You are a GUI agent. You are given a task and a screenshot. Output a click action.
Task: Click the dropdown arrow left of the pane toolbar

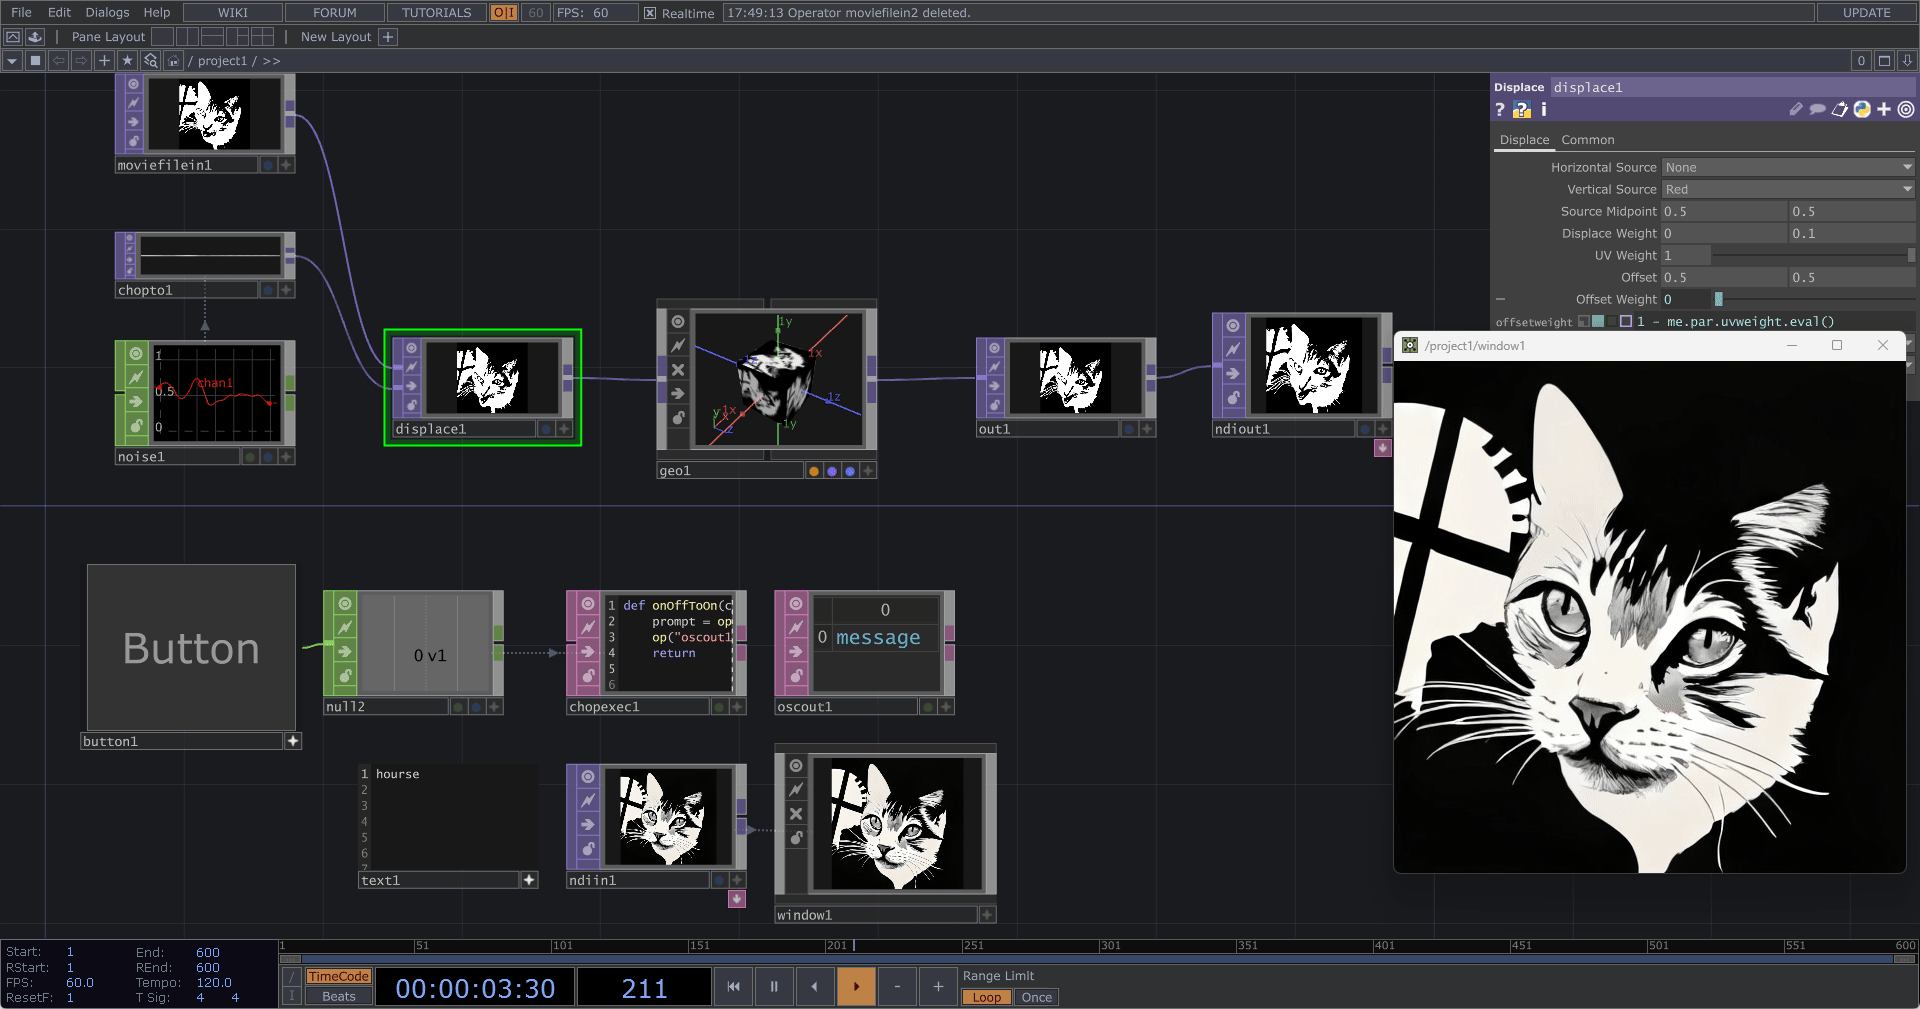point(11,60)
